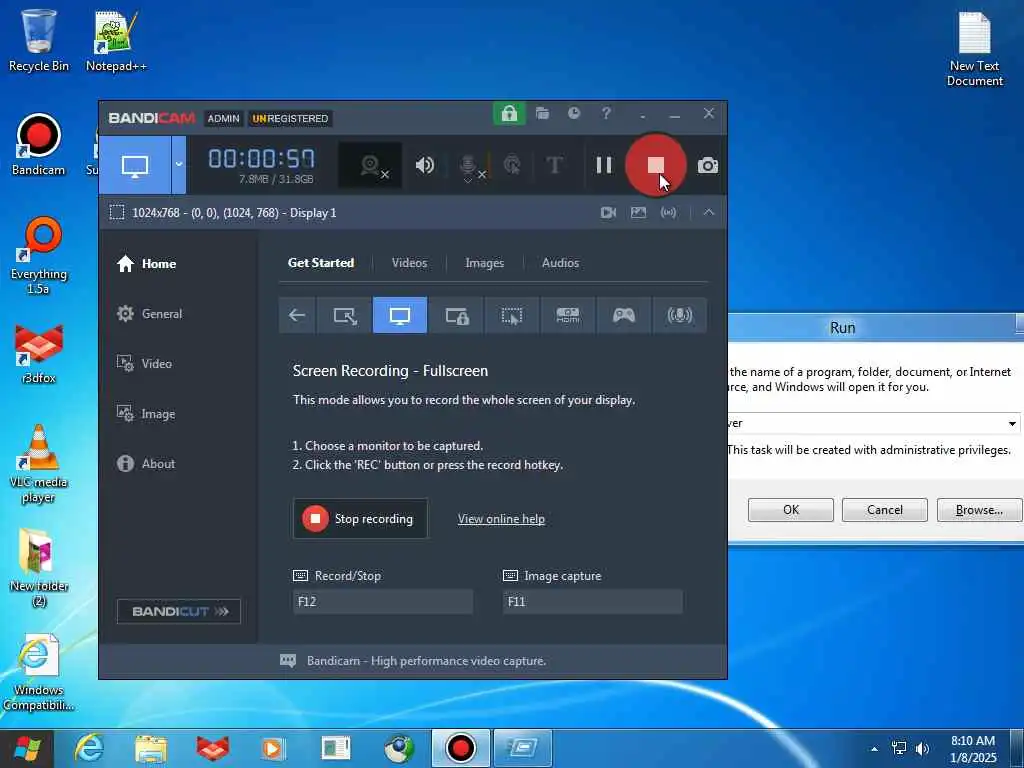The width and height of the screenshot is (1024, 768).
Task: Click the Record/Stop hotkey field F12
Action: tap(383, 601)
